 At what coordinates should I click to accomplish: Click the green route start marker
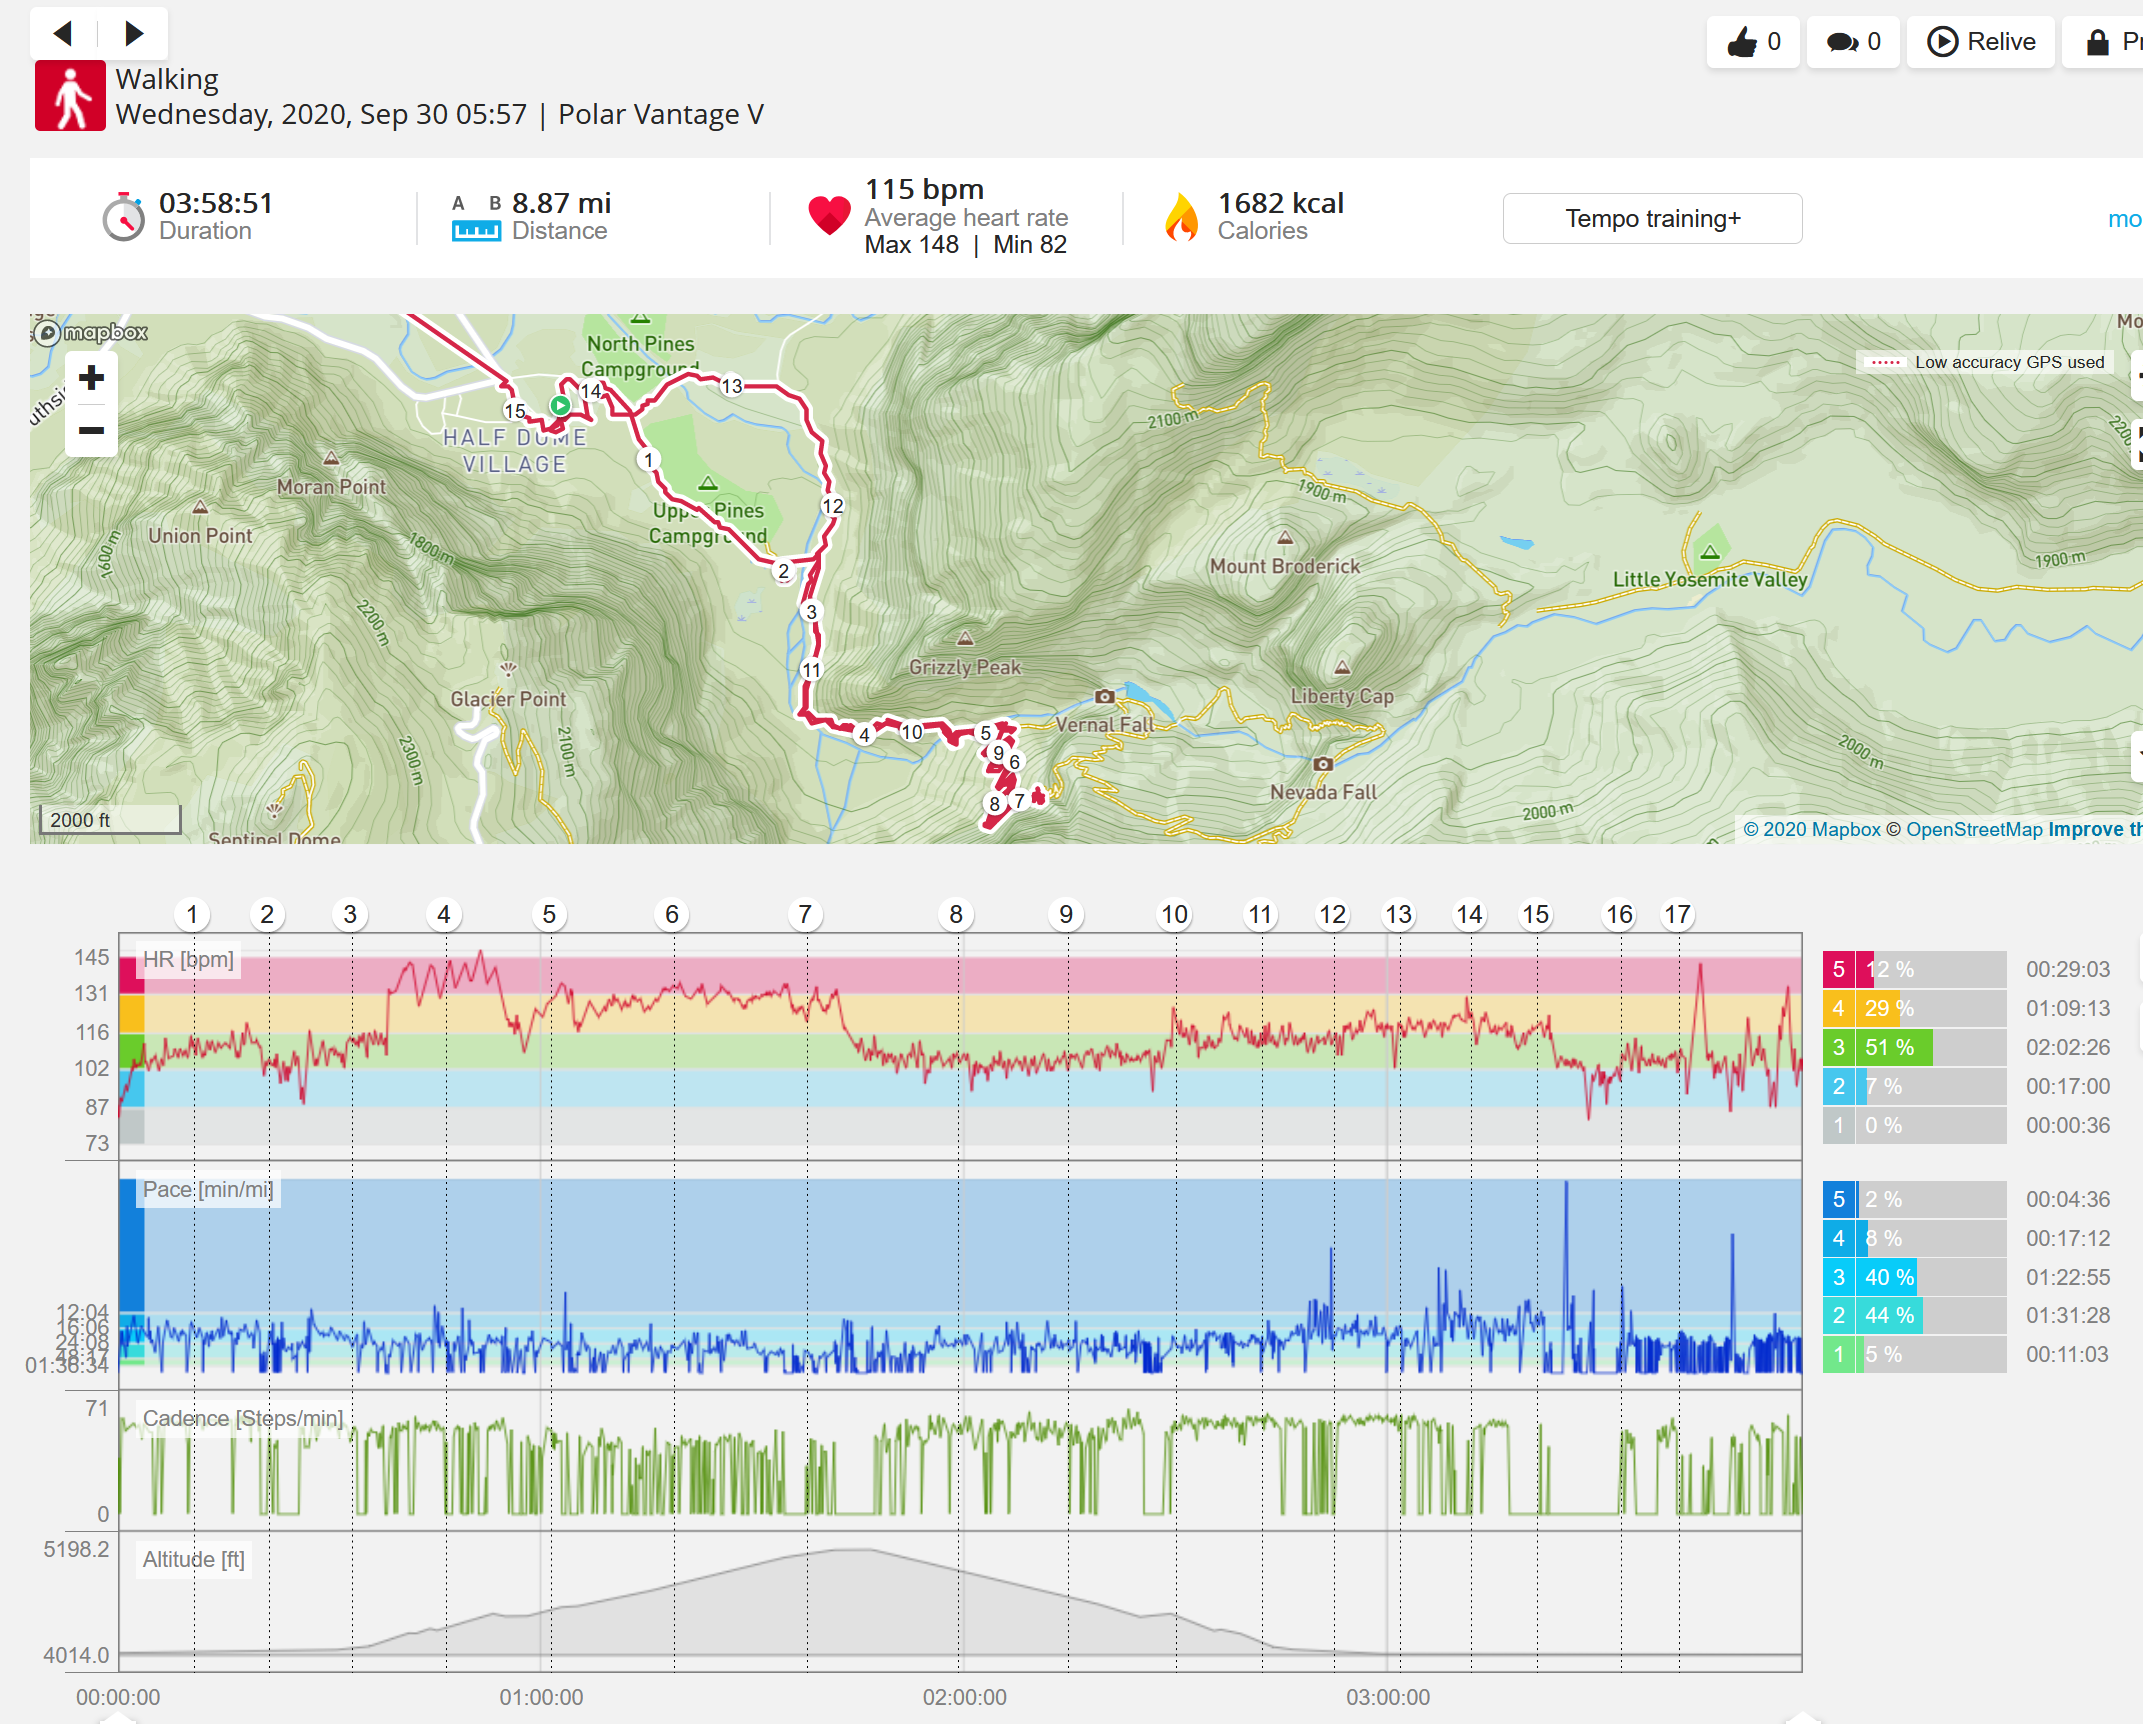coord(560,405)
